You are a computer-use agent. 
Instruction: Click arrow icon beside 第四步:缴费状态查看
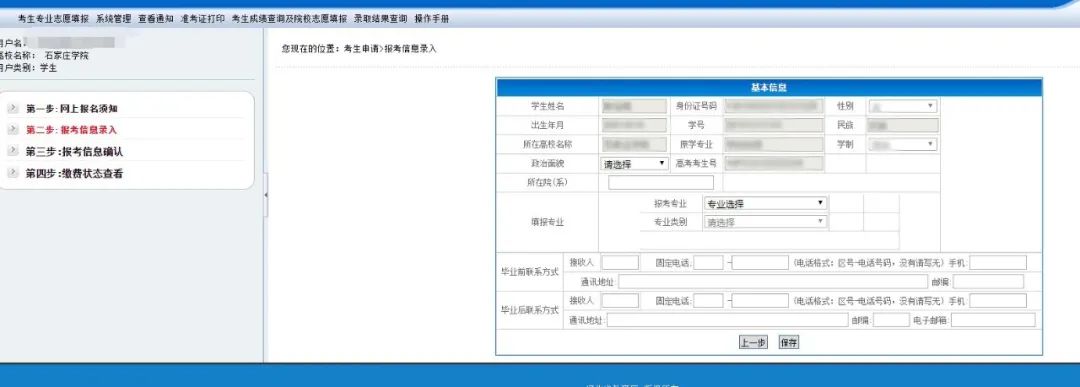pos(13,173)
